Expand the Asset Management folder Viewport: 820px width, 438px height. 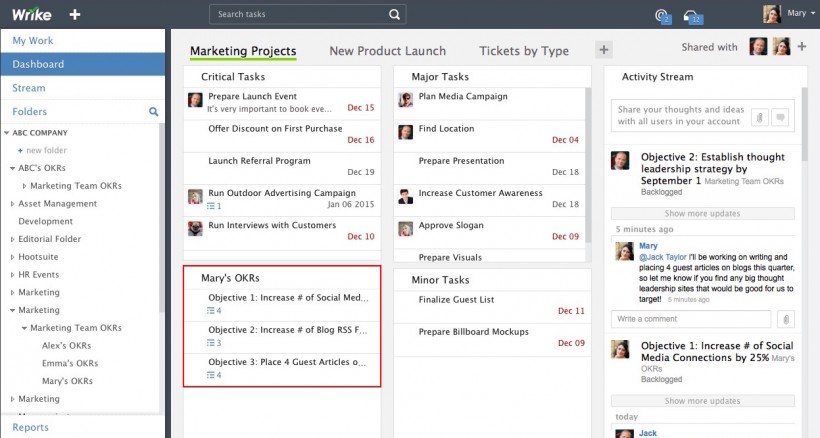(13, 204)
